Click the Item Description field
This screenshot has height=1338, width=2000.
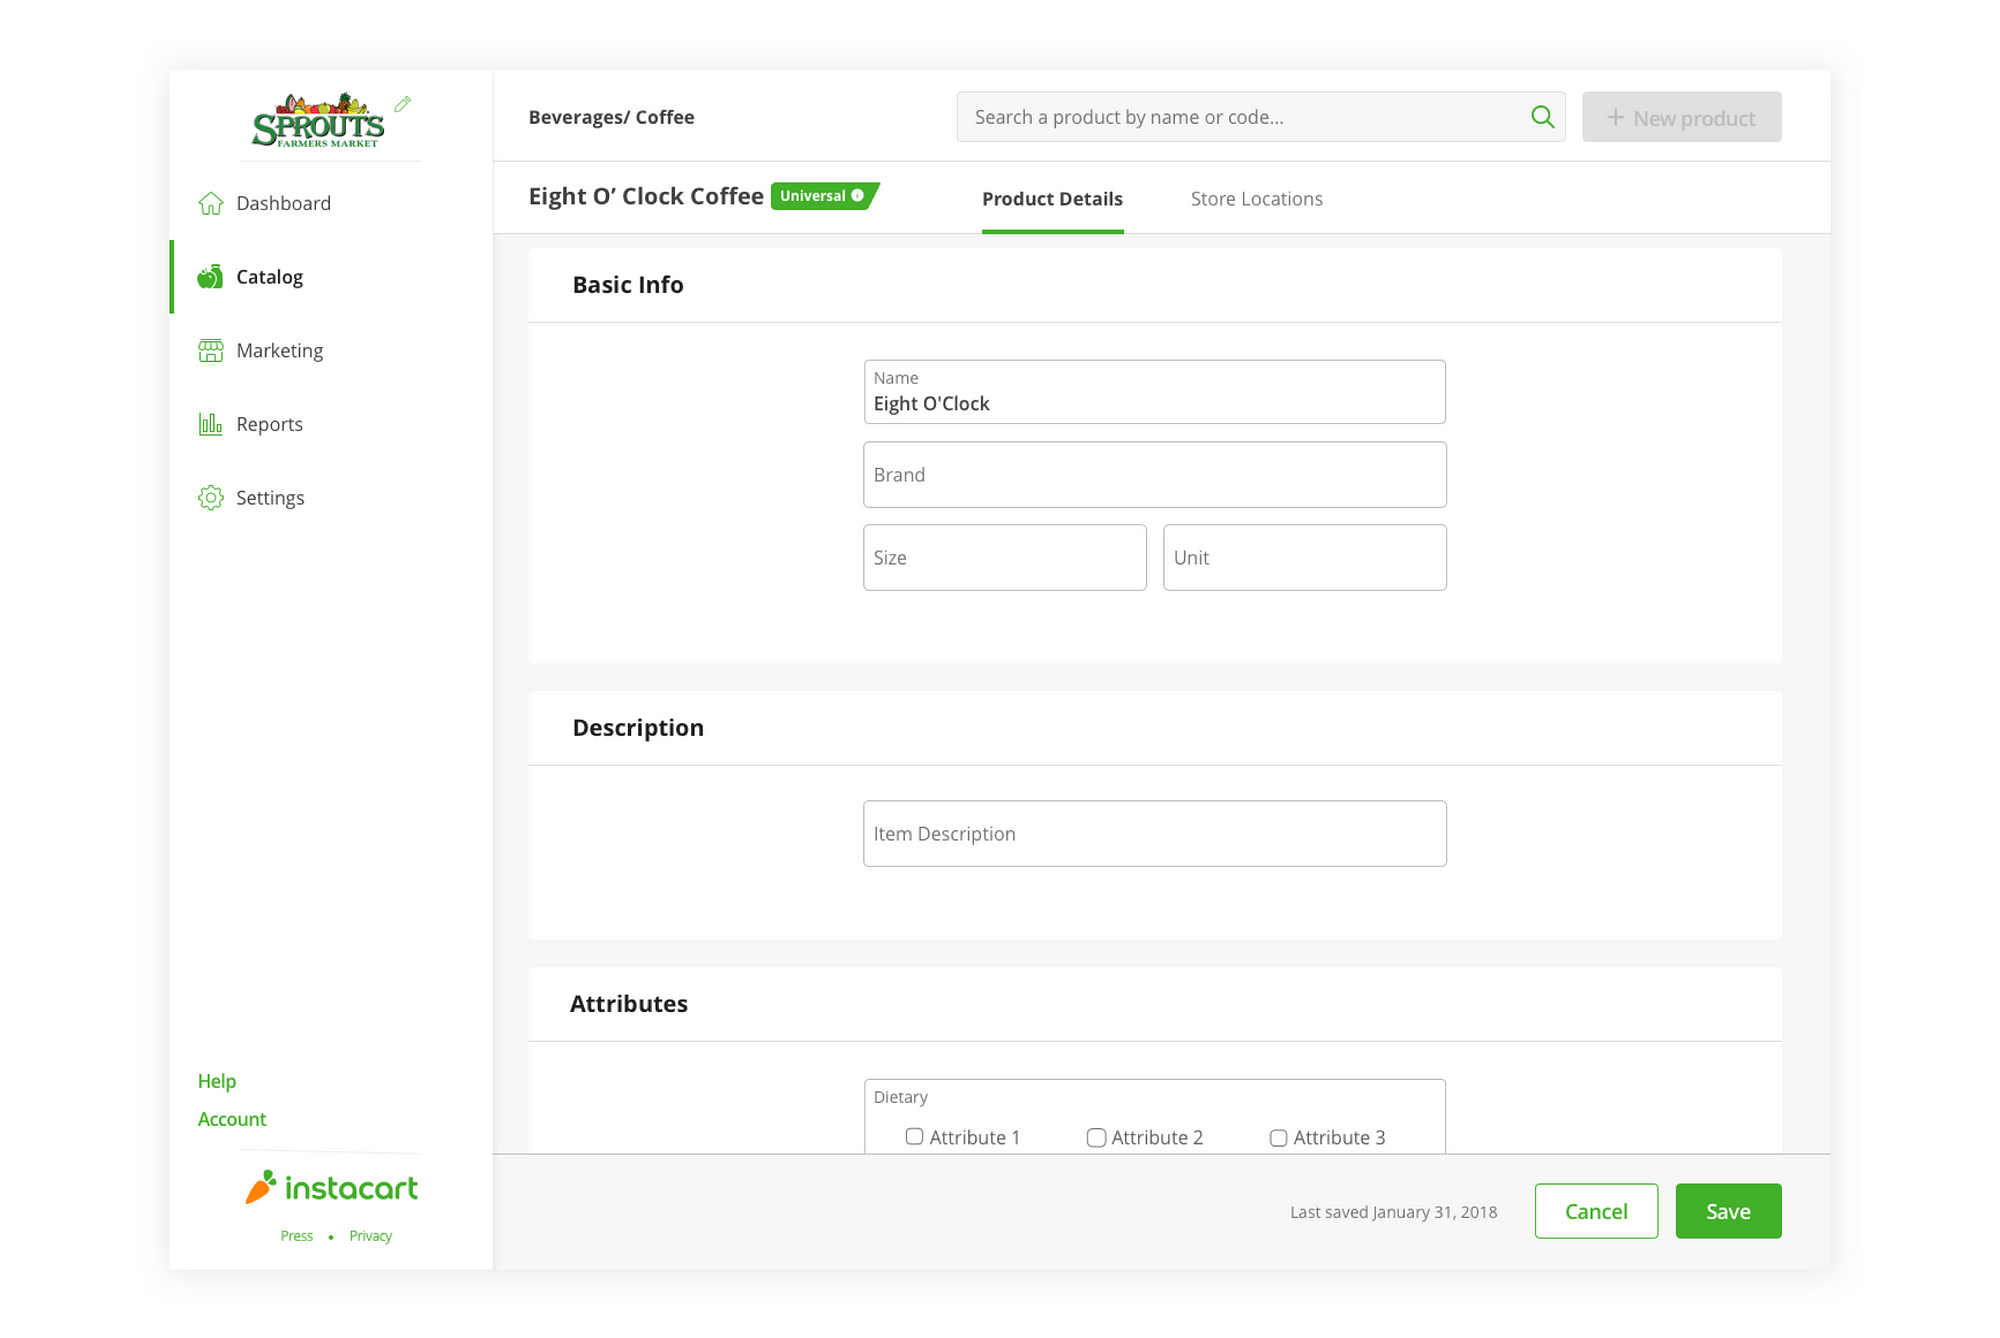(1154, 834)
